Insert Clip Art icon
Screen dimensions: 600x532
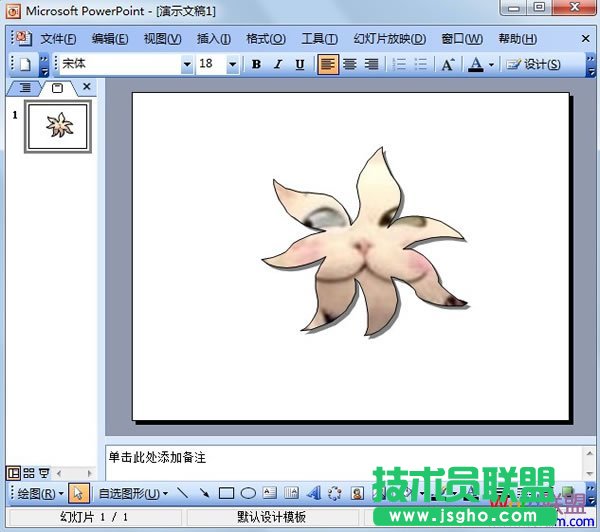pos(357,493)
